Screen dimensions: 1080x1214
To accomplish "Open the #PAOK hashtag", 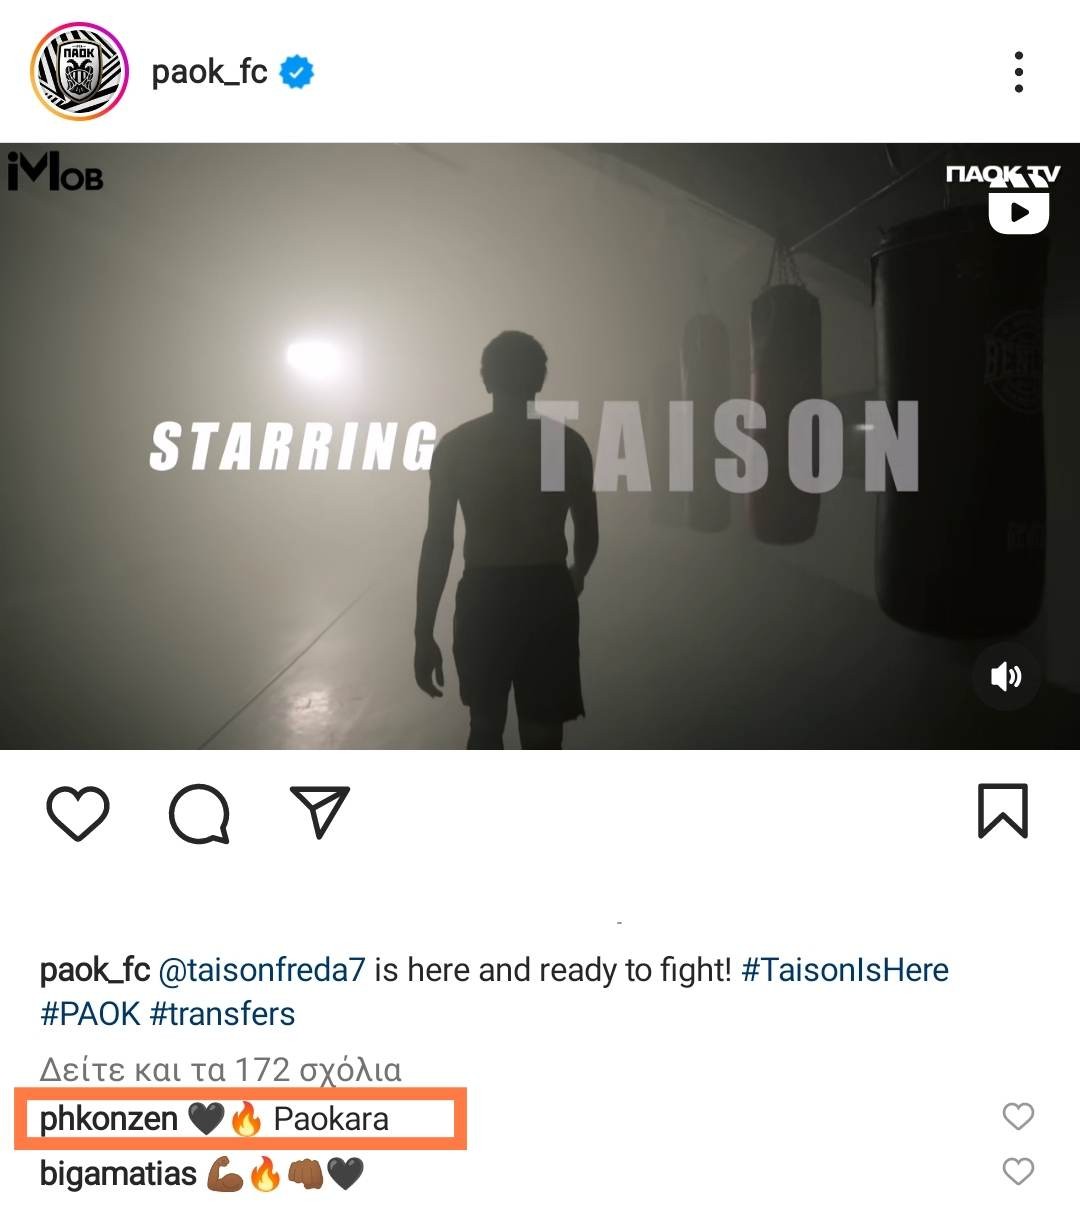I will pyautogui.click(x=90, y=1014).
